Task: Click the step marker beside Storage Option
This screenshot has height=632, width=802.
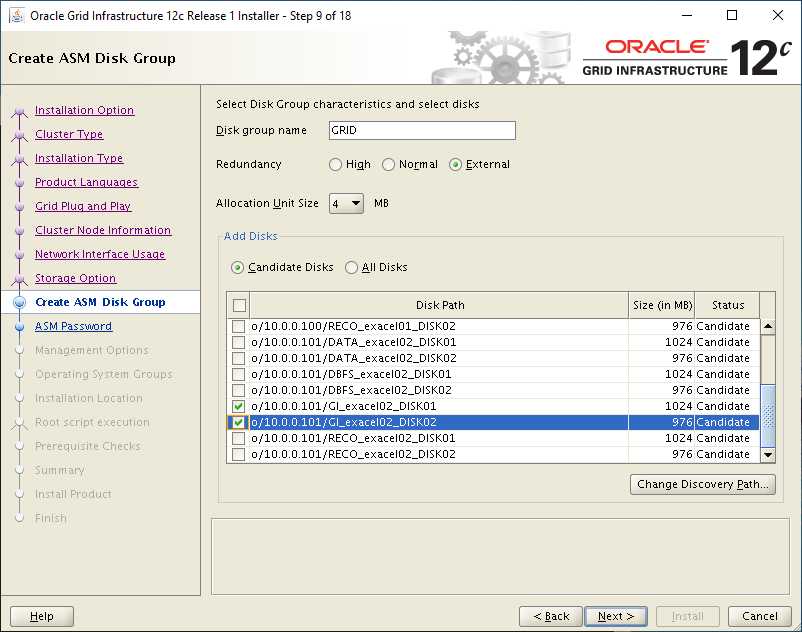Action: pos(19,279)
